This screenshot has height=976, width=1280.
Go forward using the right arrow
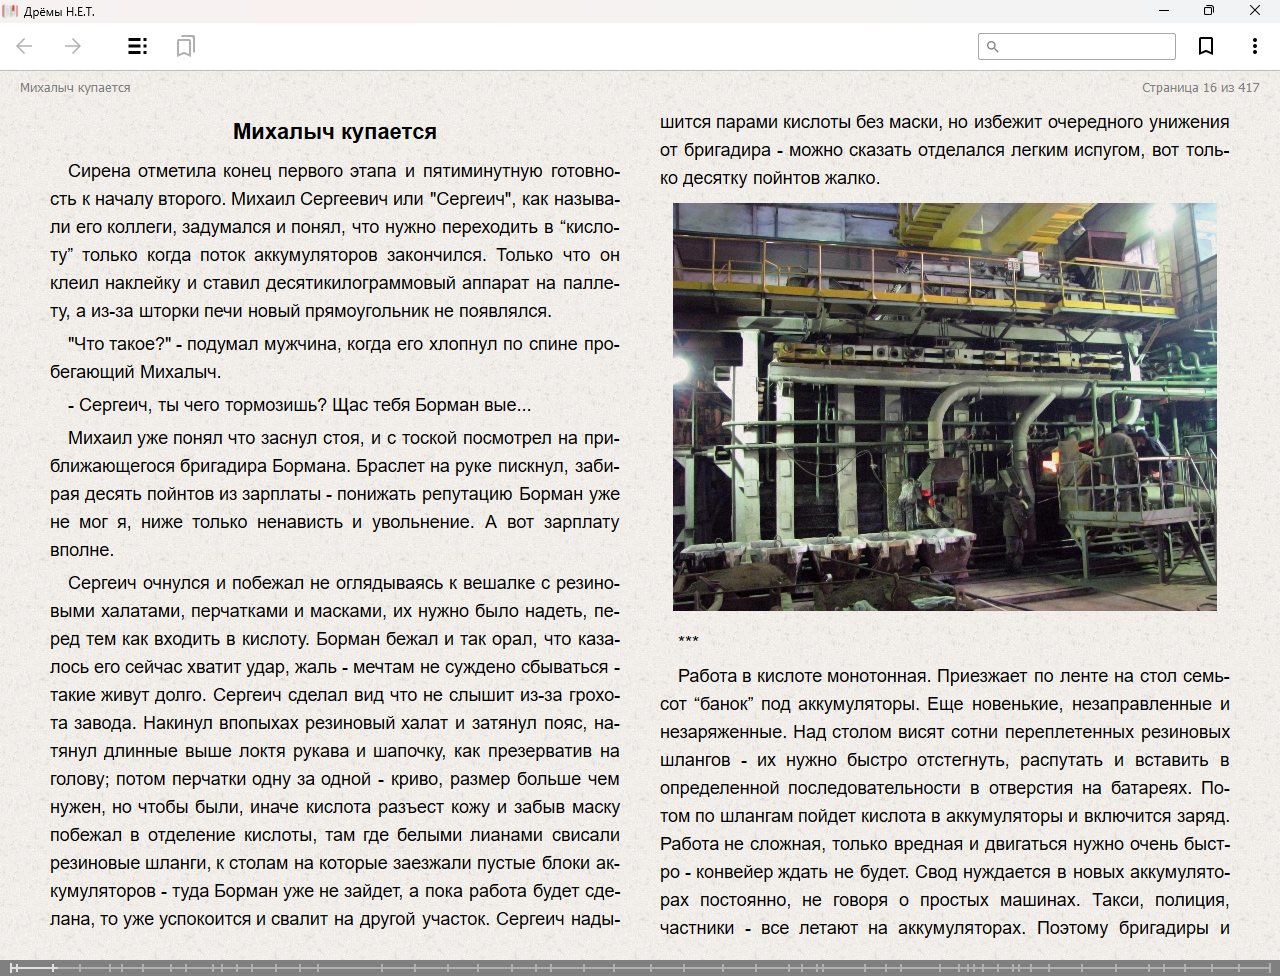[73, 46]
